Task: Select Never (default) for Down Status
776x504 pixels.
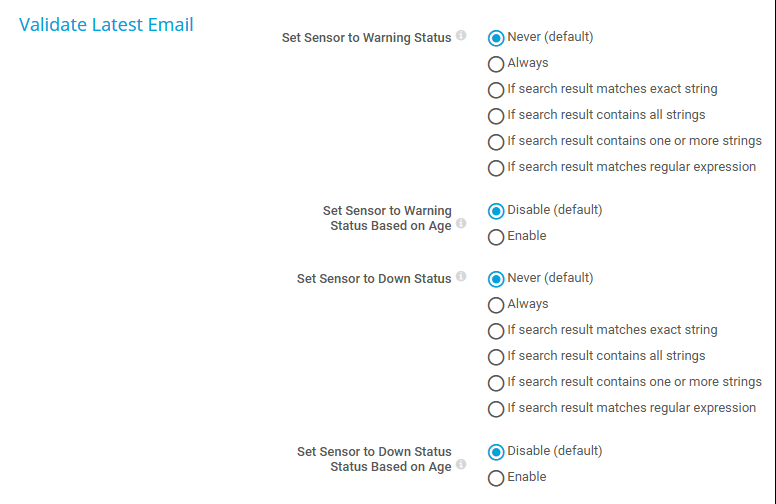Action: click(x=495, y=279)
